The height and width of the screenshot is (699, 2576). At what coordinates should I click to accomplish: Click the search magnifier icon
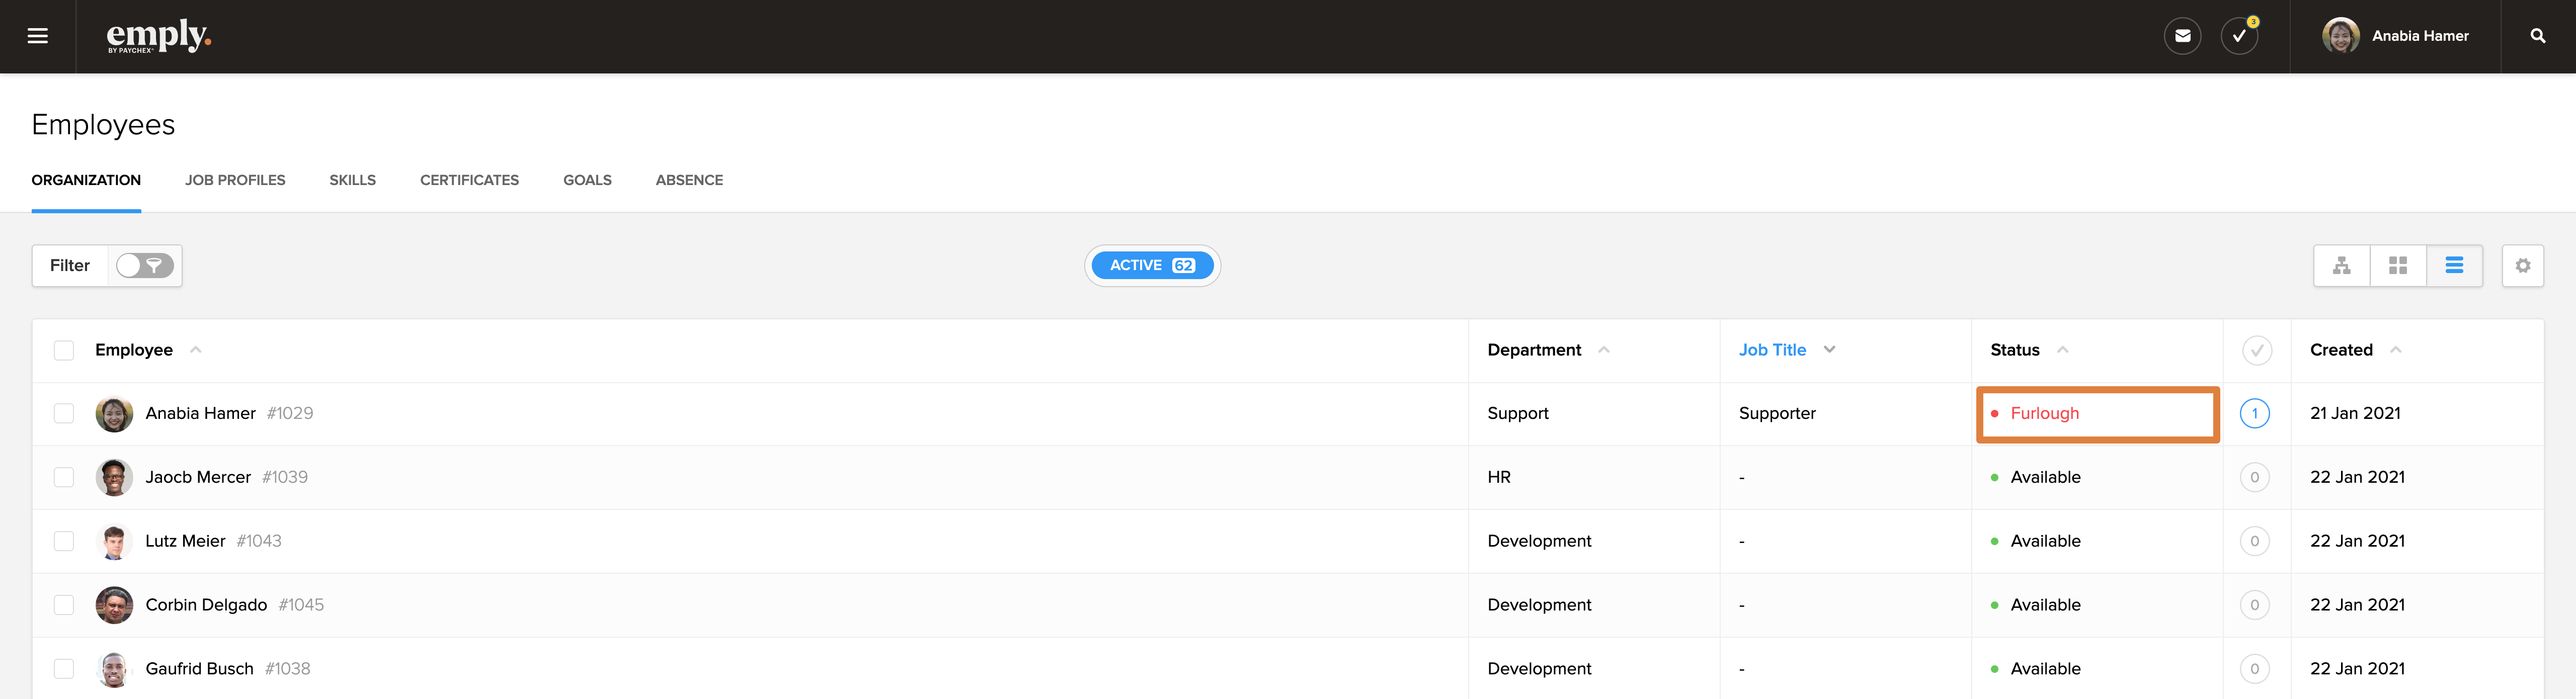point(2537,36)
